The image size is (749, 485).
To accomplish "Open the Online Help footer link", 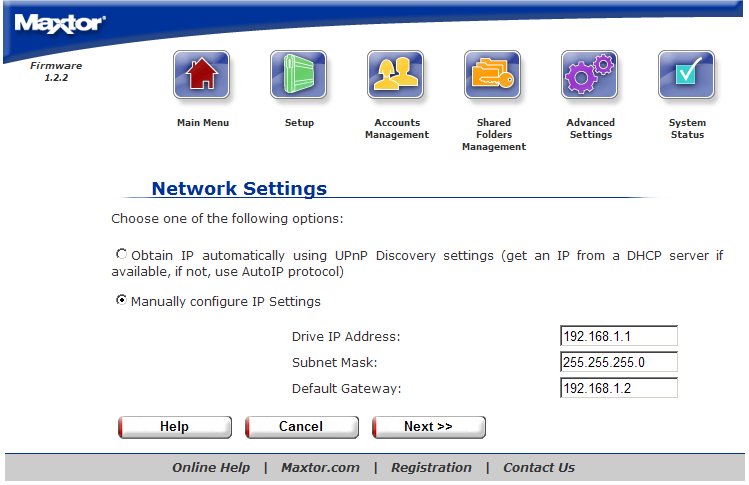I will point(210,467).
